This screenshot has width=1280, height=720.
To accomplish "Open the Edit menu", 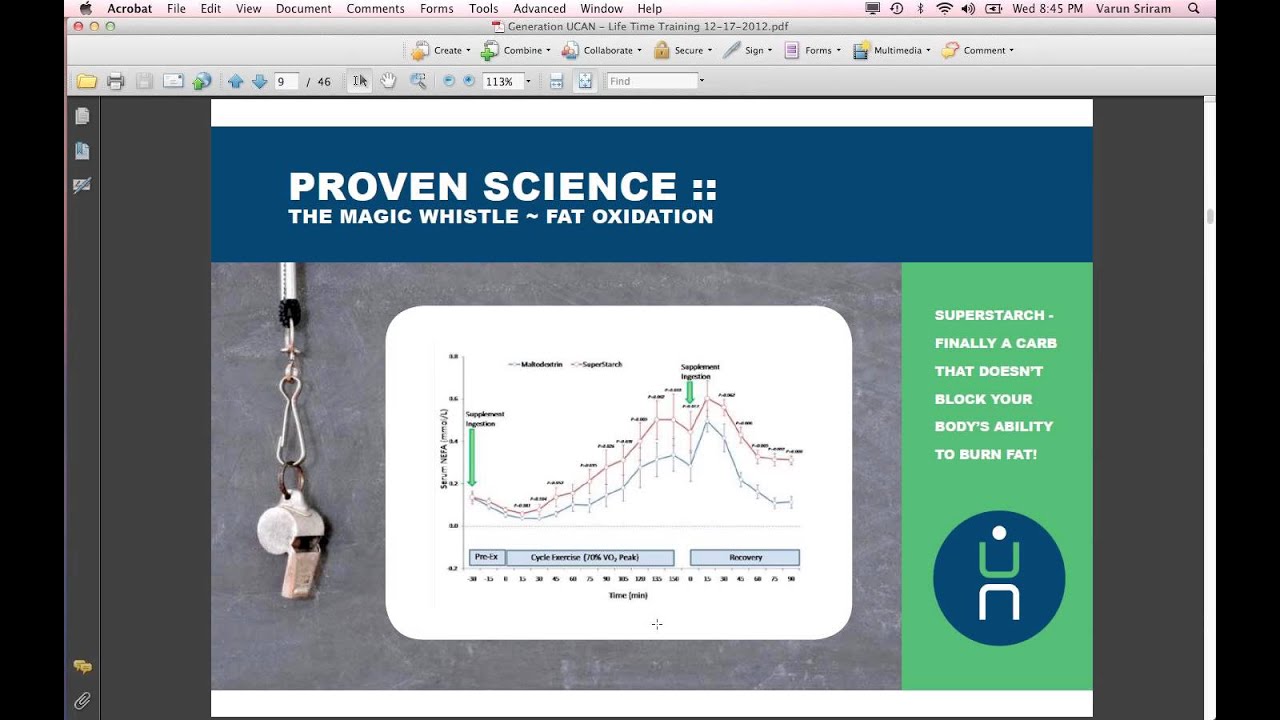I will 210,9.
